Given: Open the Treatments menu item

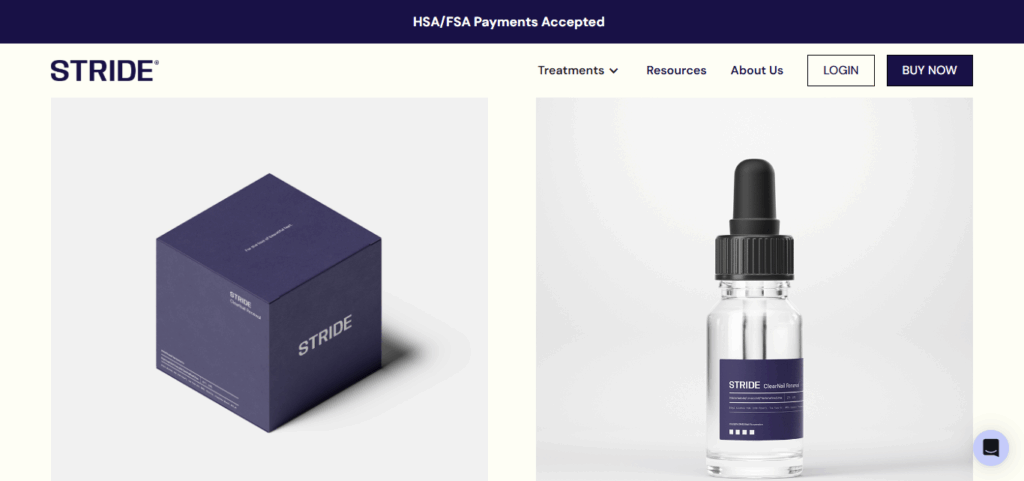Looking at the screenshot, I should [x=571, y=70].
